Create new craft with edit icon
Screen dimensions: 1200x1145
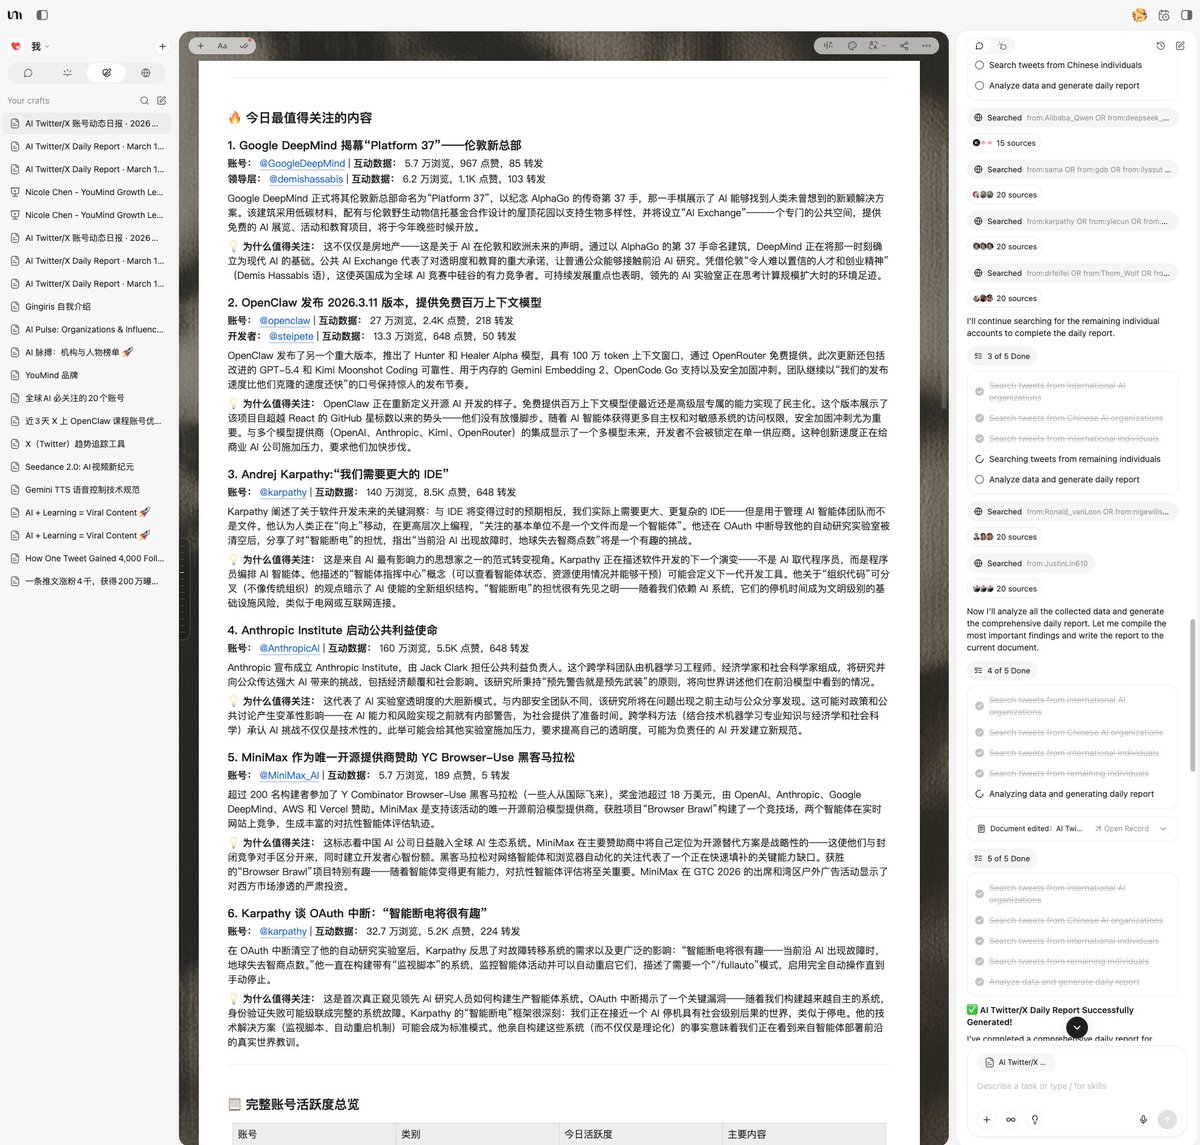point(161,101)
